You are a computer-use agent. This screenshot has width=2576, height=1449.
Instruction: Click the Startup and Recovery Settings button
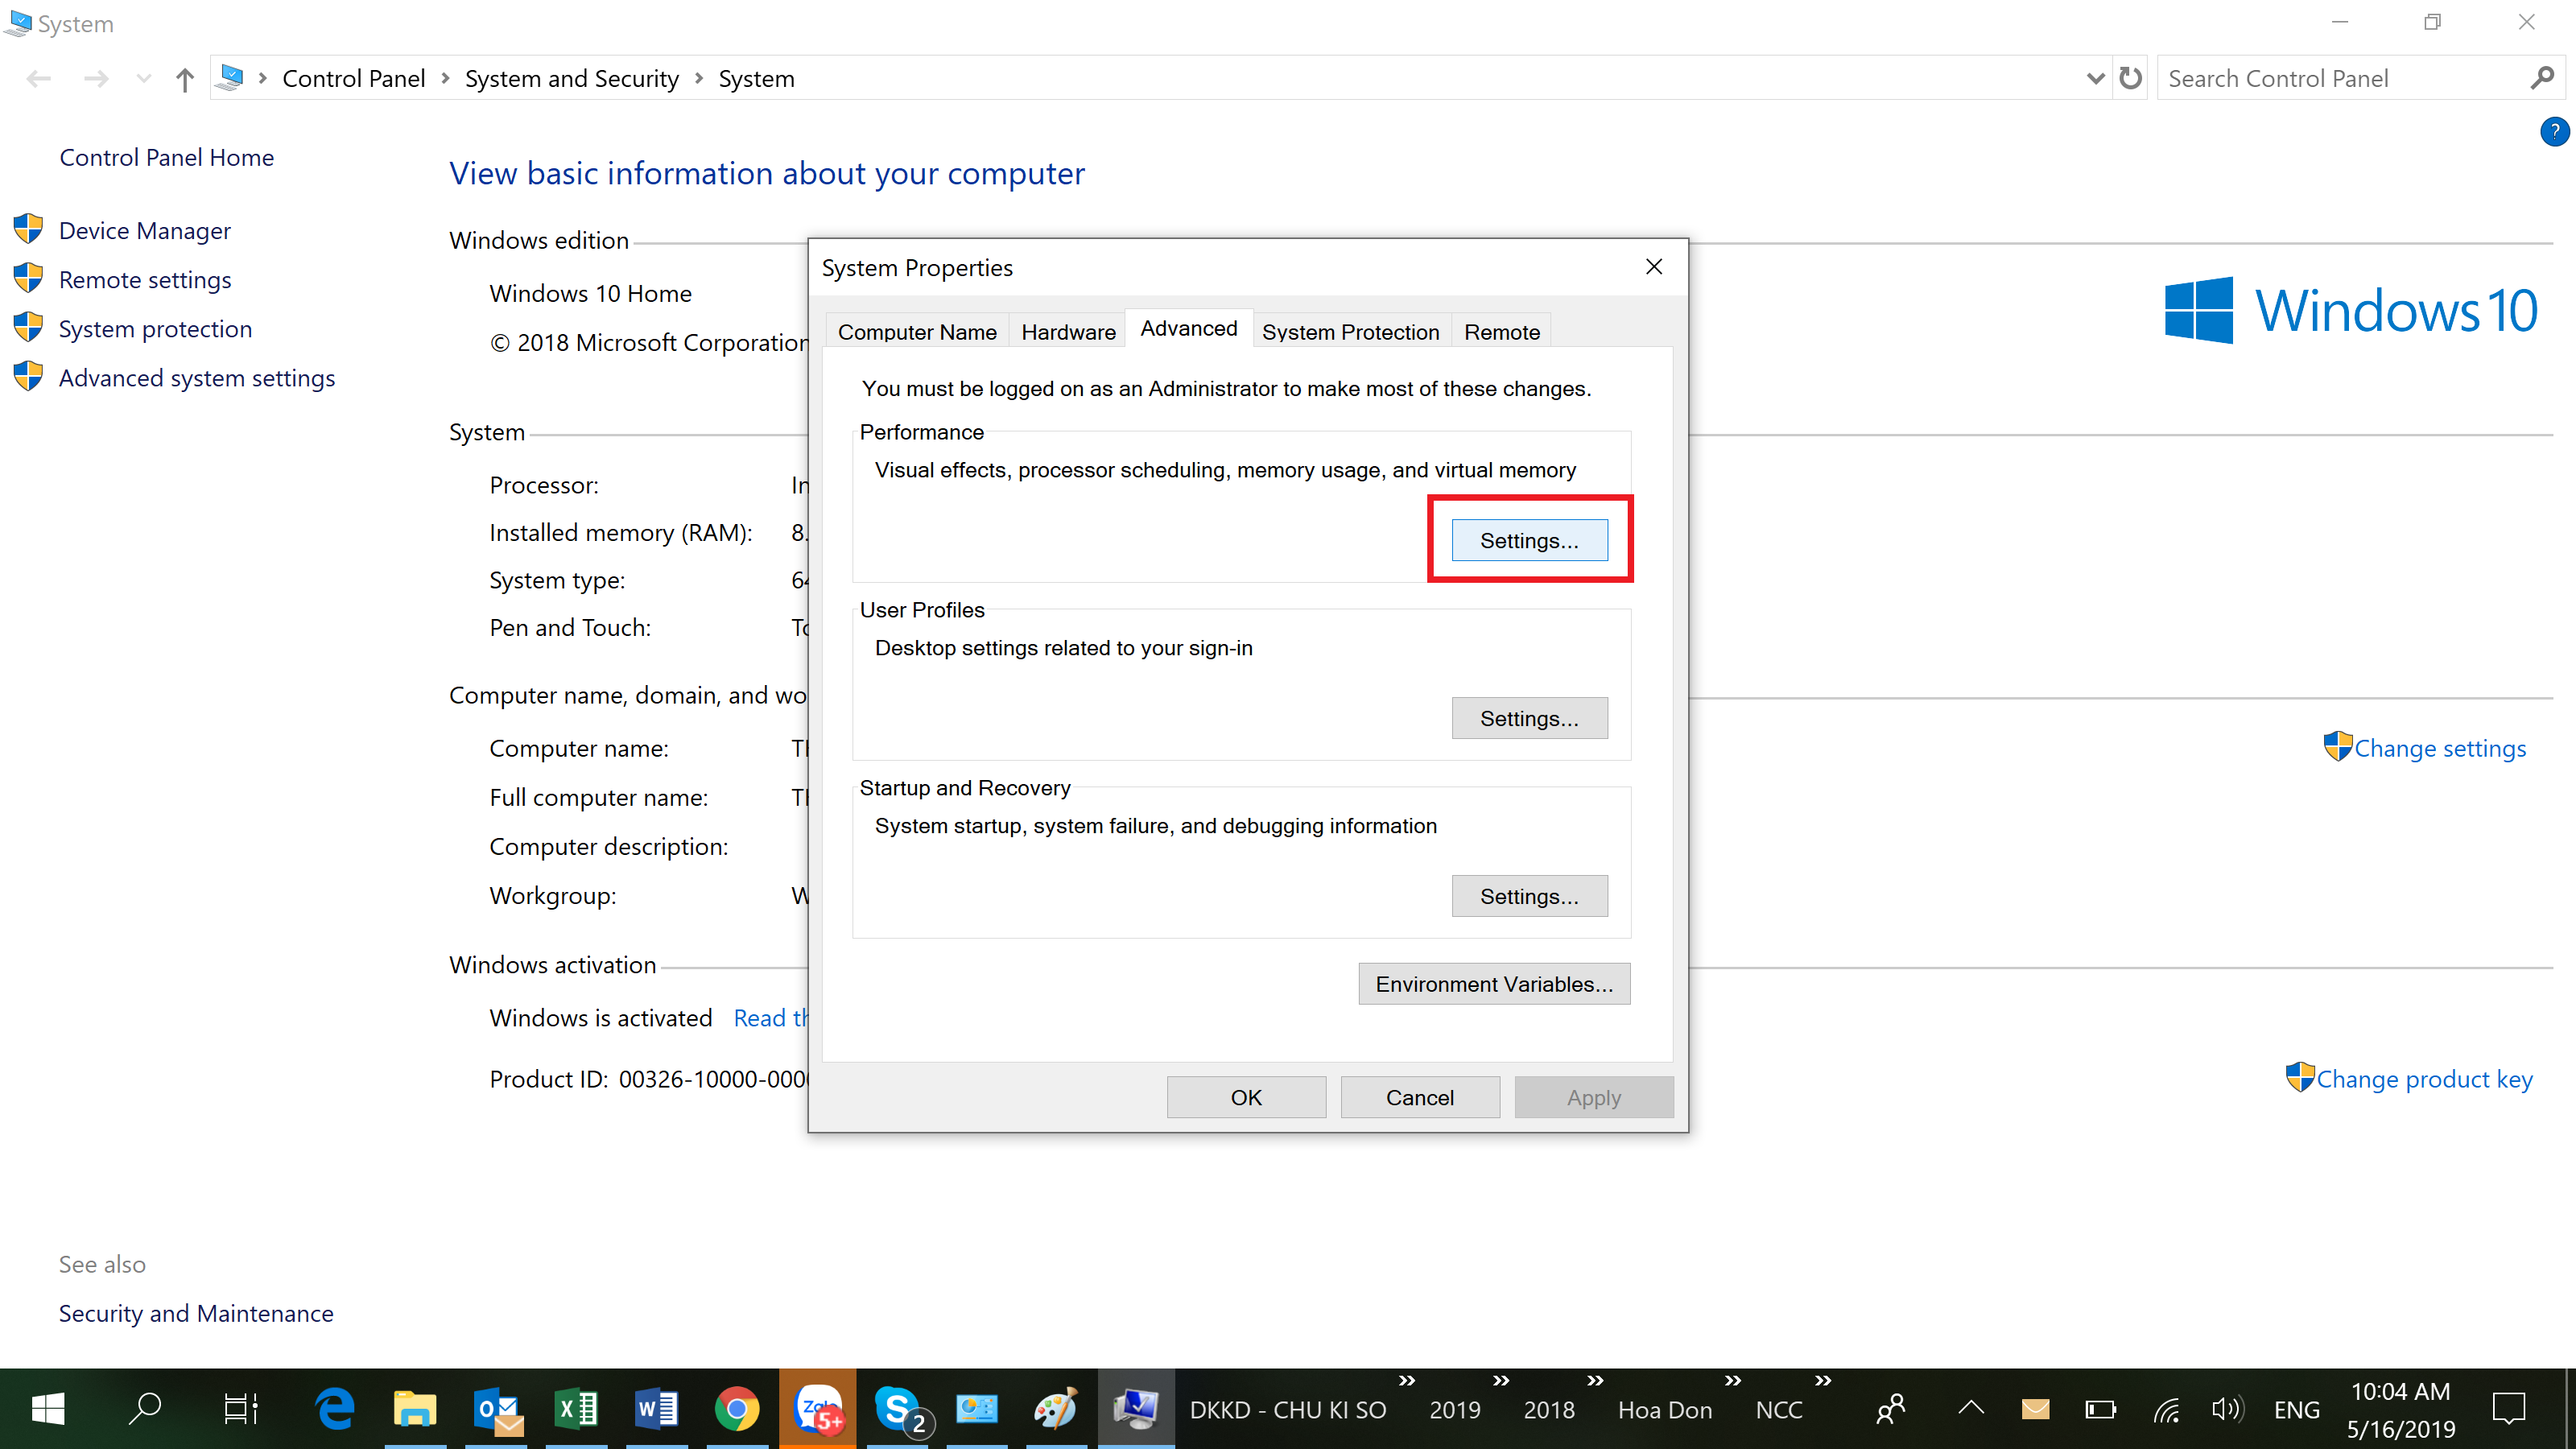tap(1529, 896)
